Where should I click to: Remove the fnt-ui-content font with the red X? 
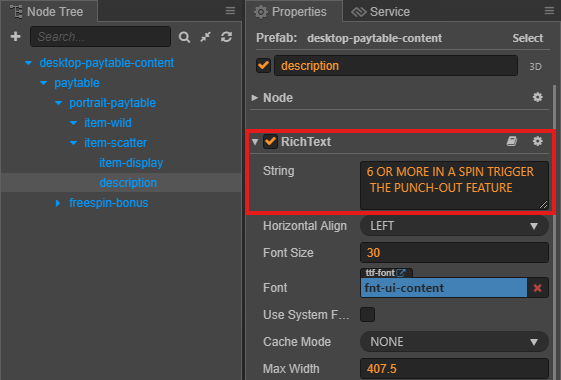[x=537, y=288]
